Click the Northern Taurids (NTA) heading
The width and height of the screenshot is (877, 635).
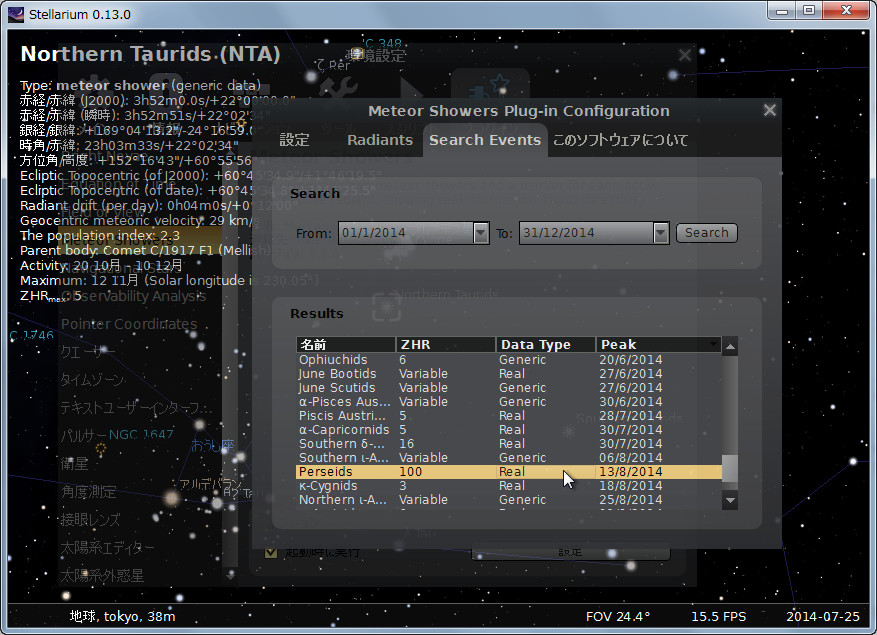pos(150,54)
